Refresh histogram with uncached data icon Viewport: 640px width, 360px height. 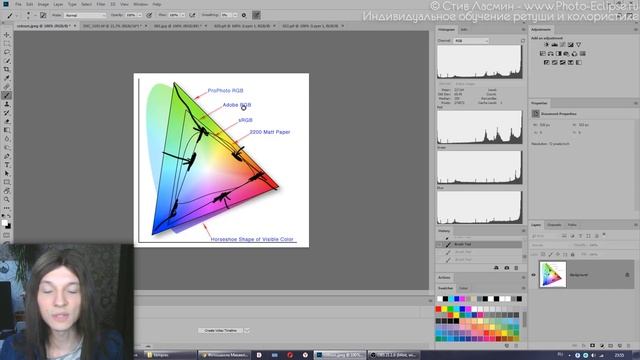[x=523, y=40]
